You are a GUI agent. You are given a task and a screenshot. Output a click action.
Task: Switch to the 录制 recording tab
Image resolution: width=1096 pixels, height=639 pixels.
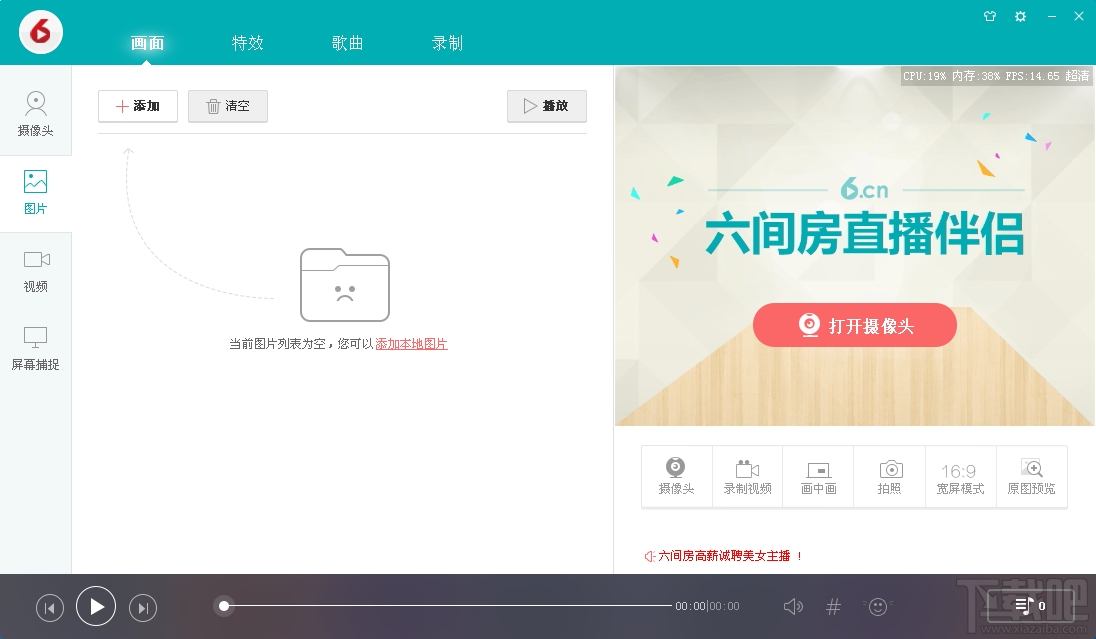pyautogui.click(x=447, y=42)
